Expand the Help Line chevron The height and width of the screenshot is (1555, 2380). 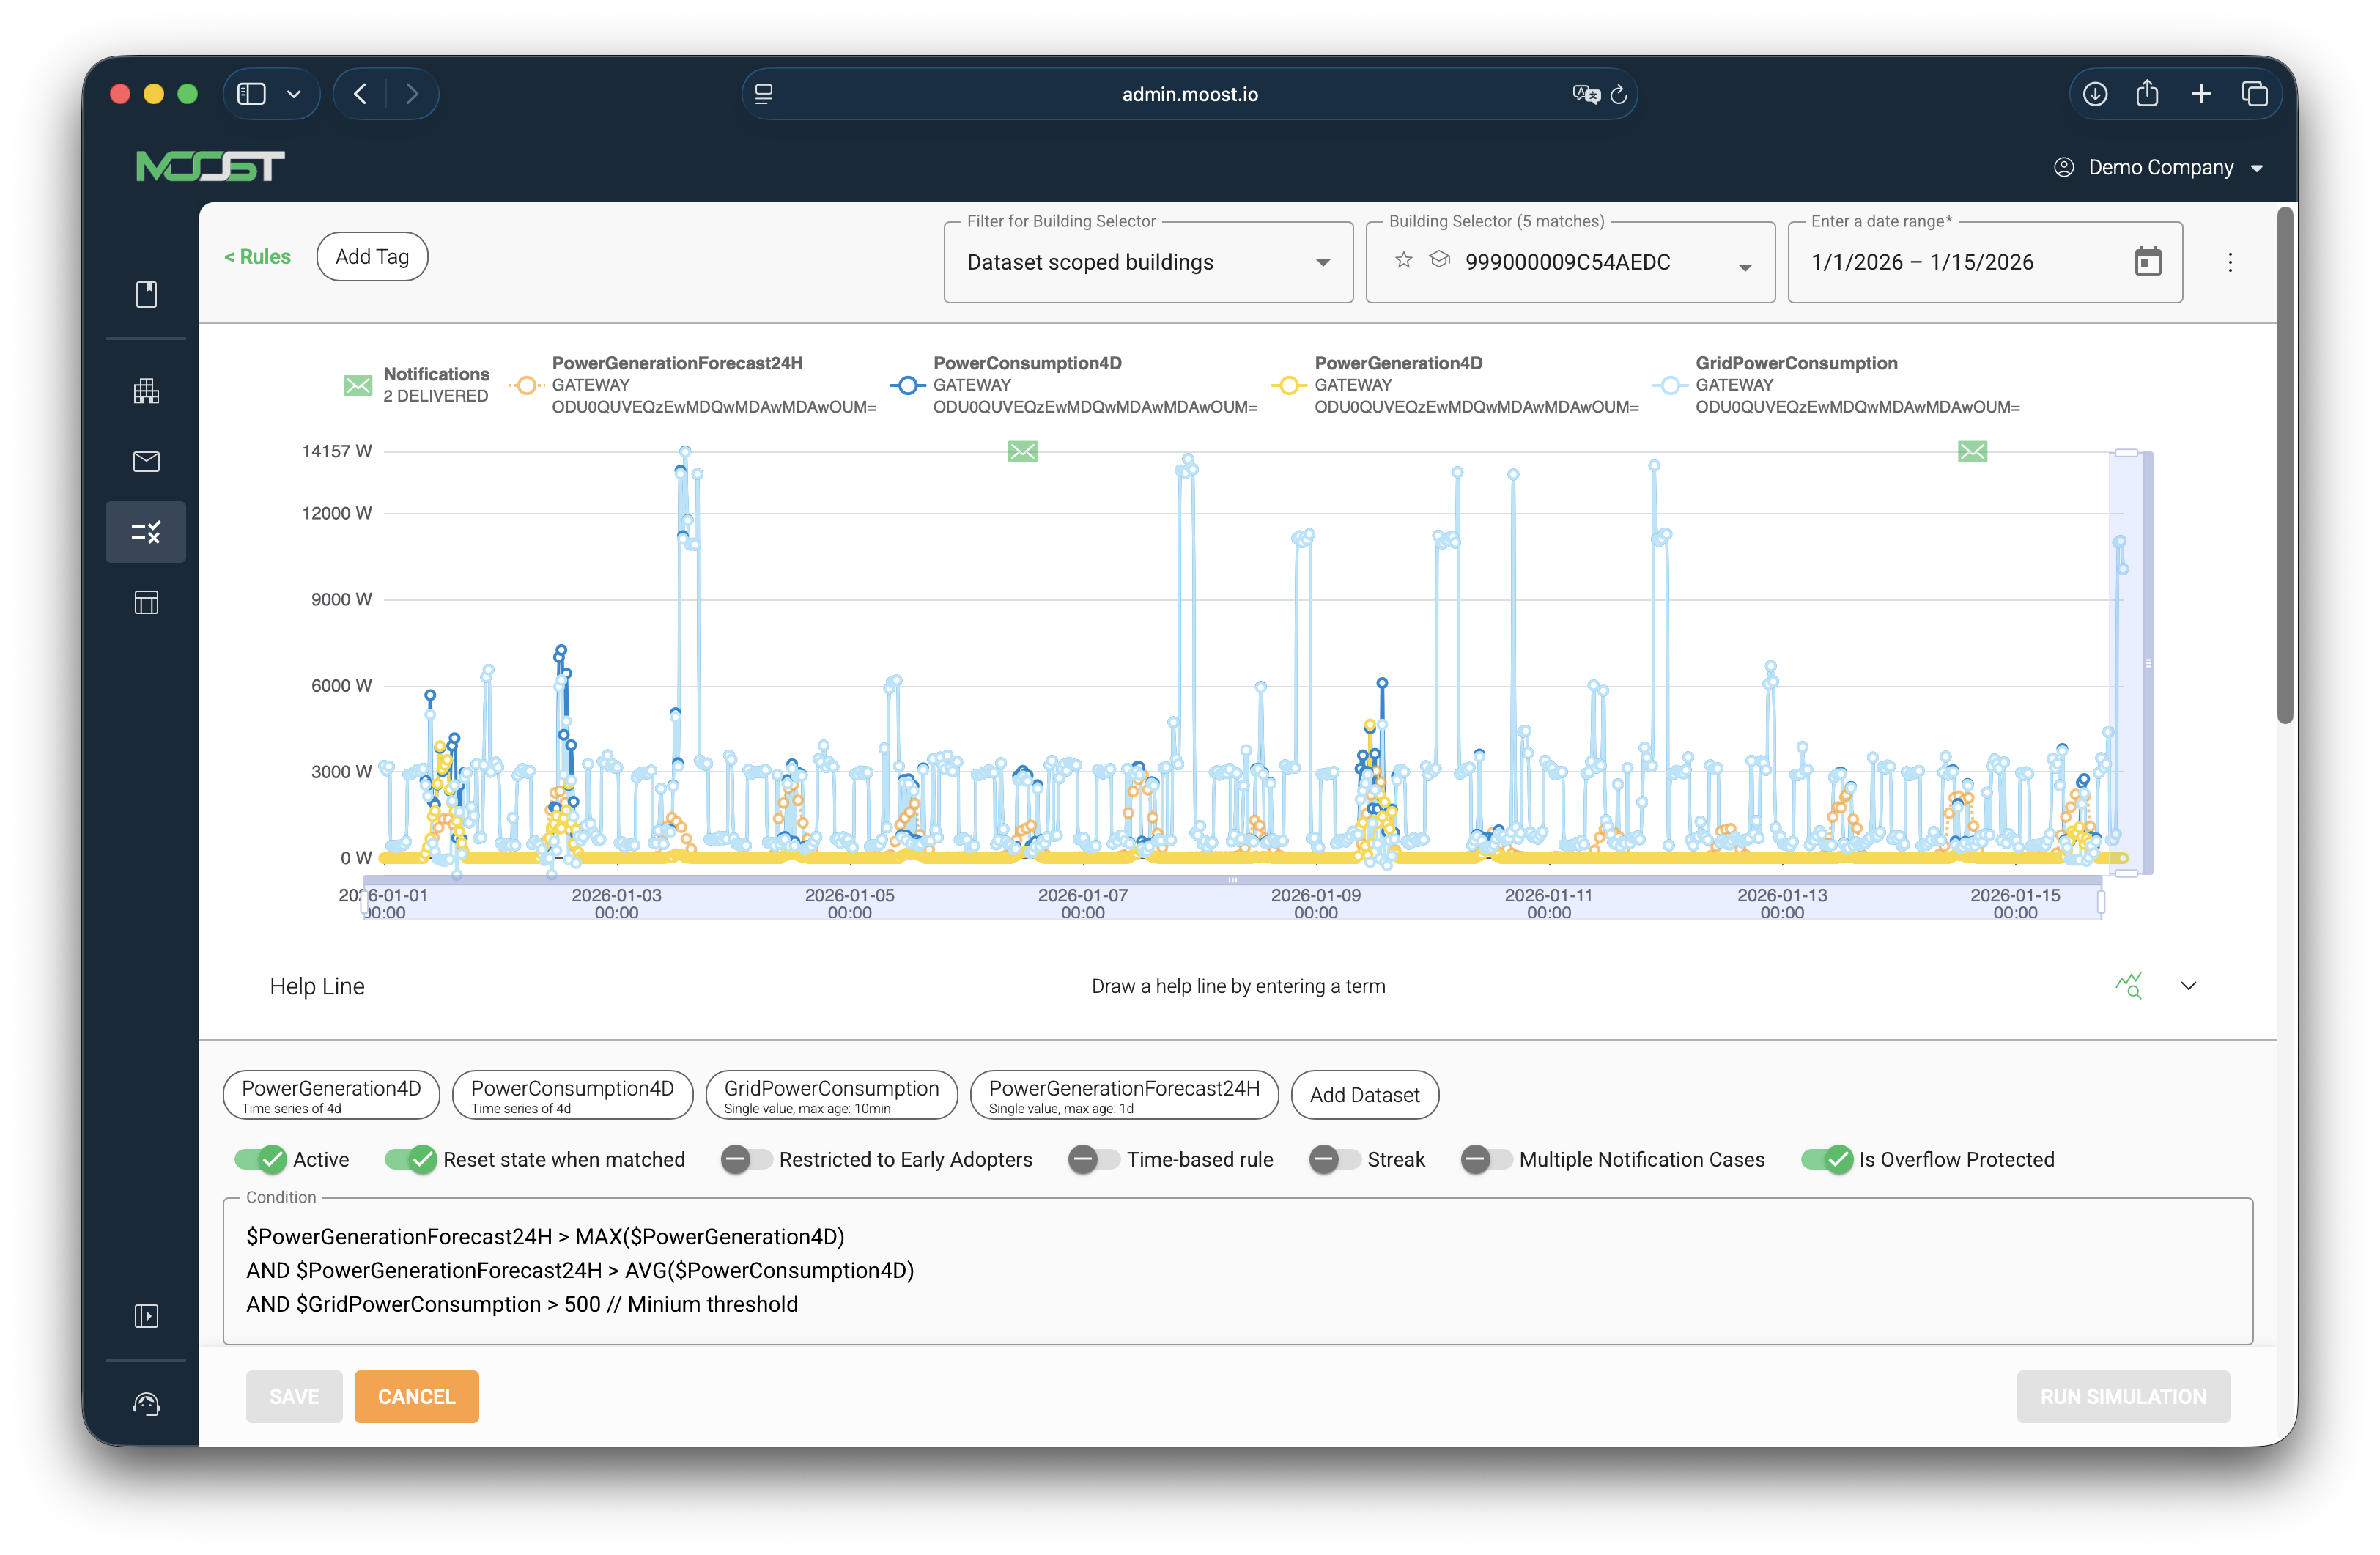(x=2188, y=986)
